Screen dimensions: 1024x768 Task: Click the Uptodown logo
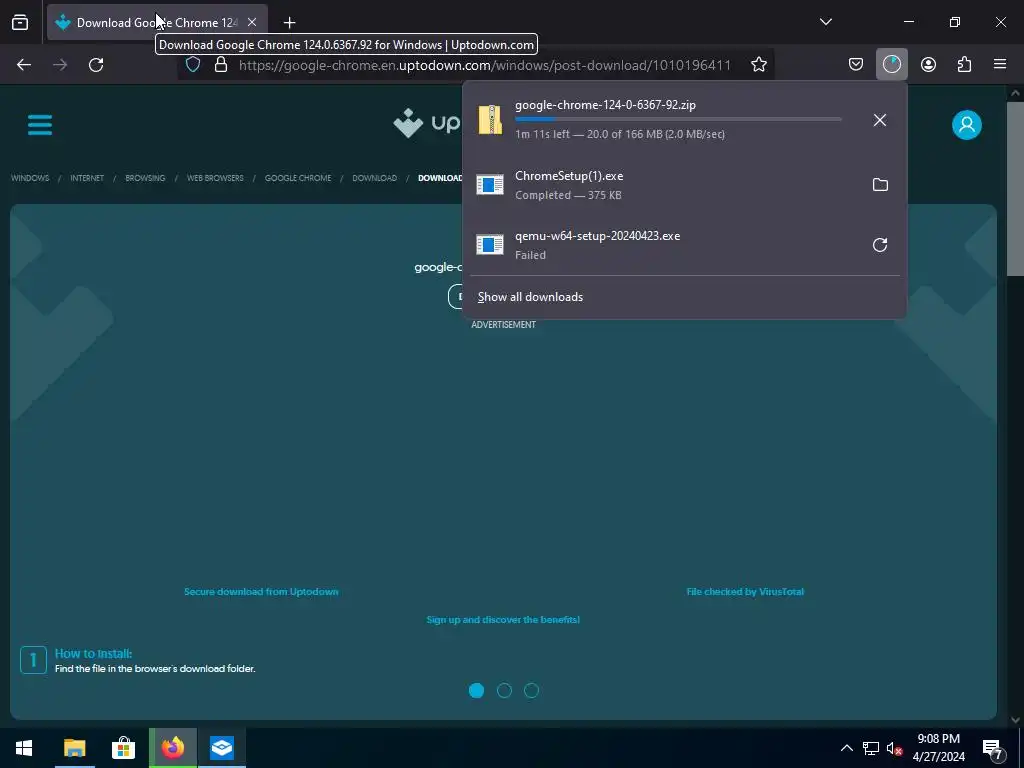coord(427,123)
